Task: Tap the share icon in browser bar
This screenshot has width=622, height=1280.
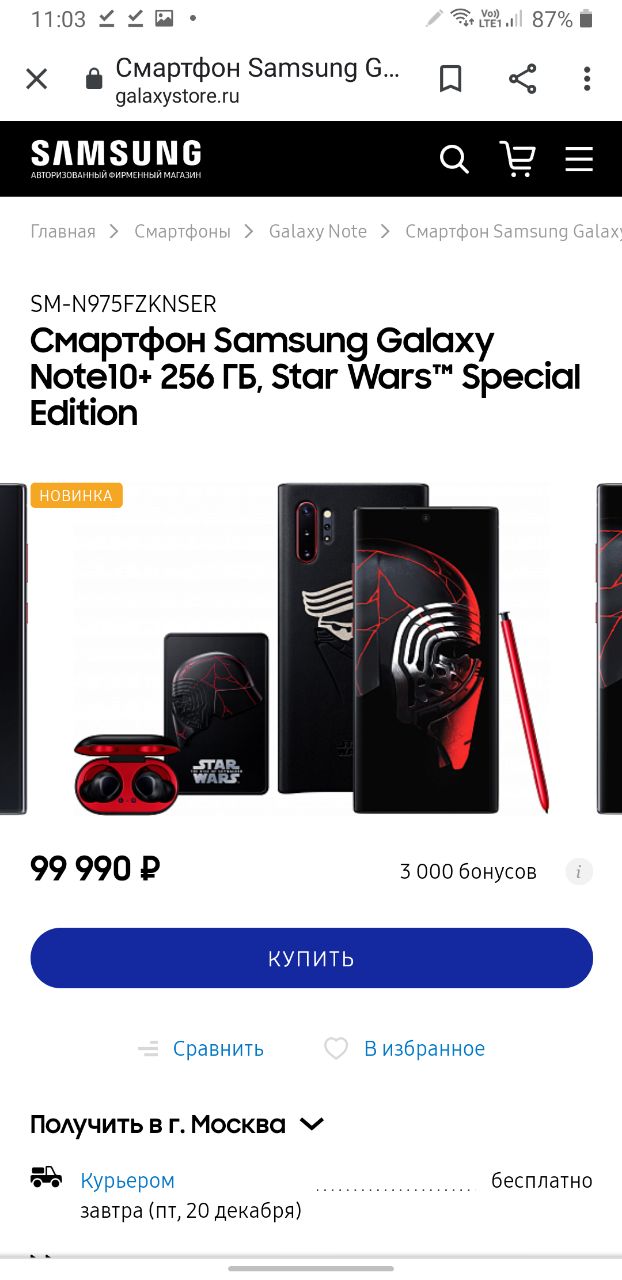Action: 522,79
